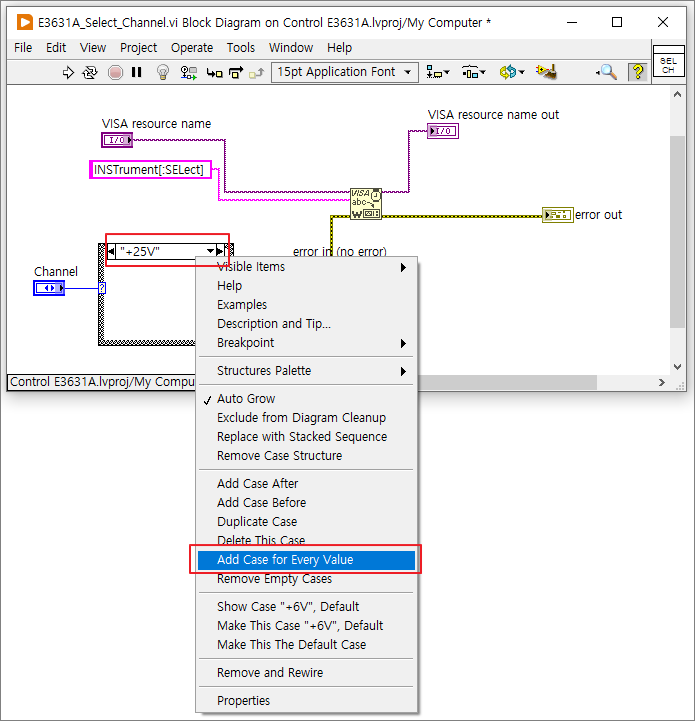Select the error out cluster terminal

pyautogui.click(x=557, y=215)
